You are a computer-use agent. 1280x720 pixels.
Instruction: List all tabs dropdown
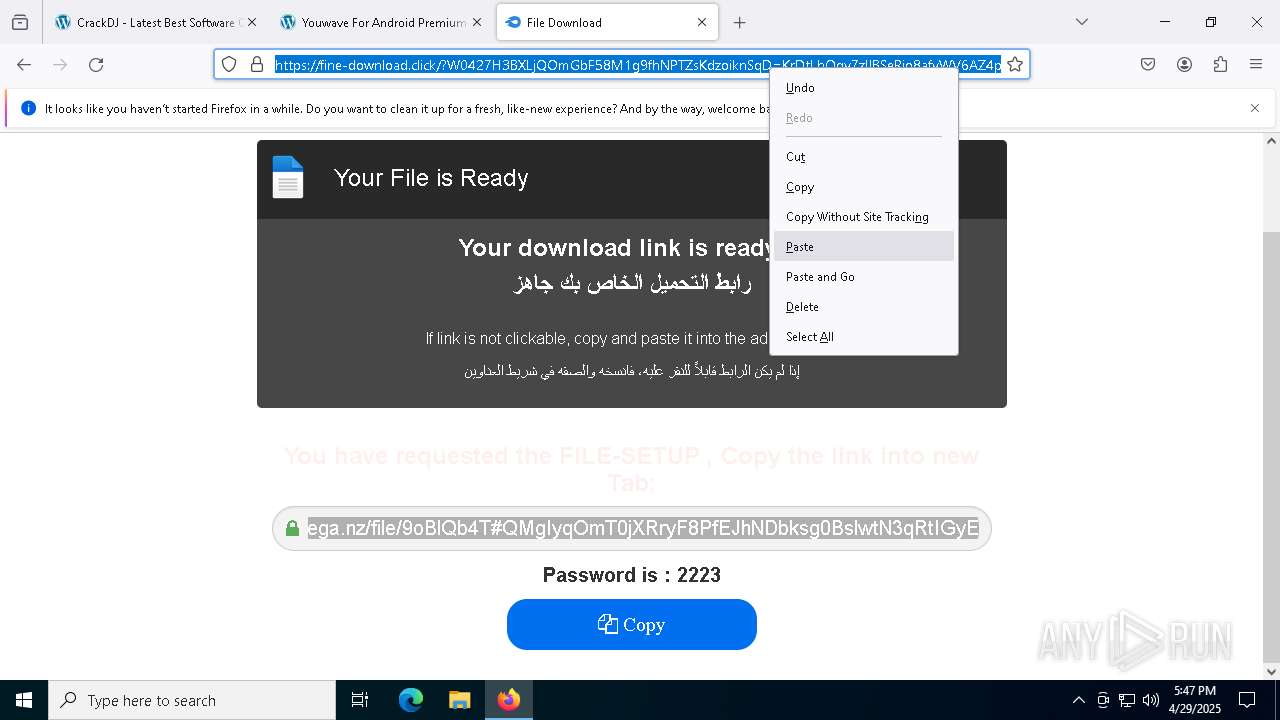(1081, 22)
